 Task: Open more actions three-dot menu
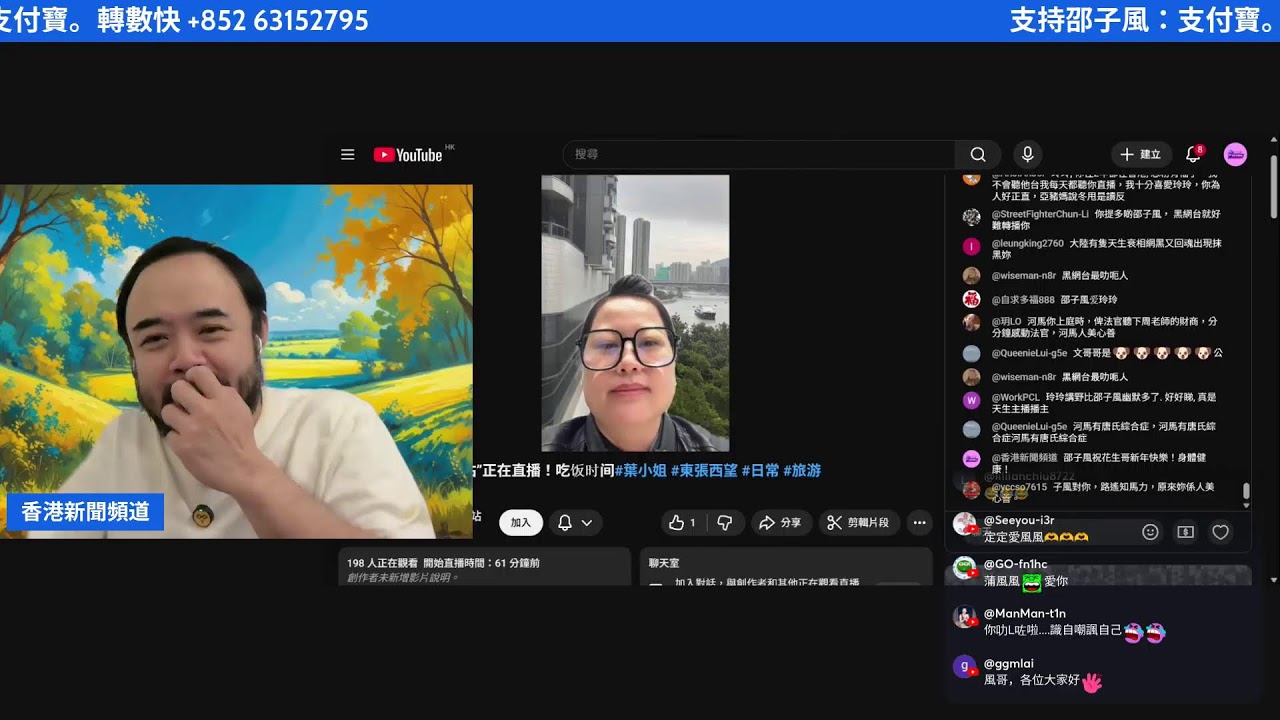[x=919, y=523]
